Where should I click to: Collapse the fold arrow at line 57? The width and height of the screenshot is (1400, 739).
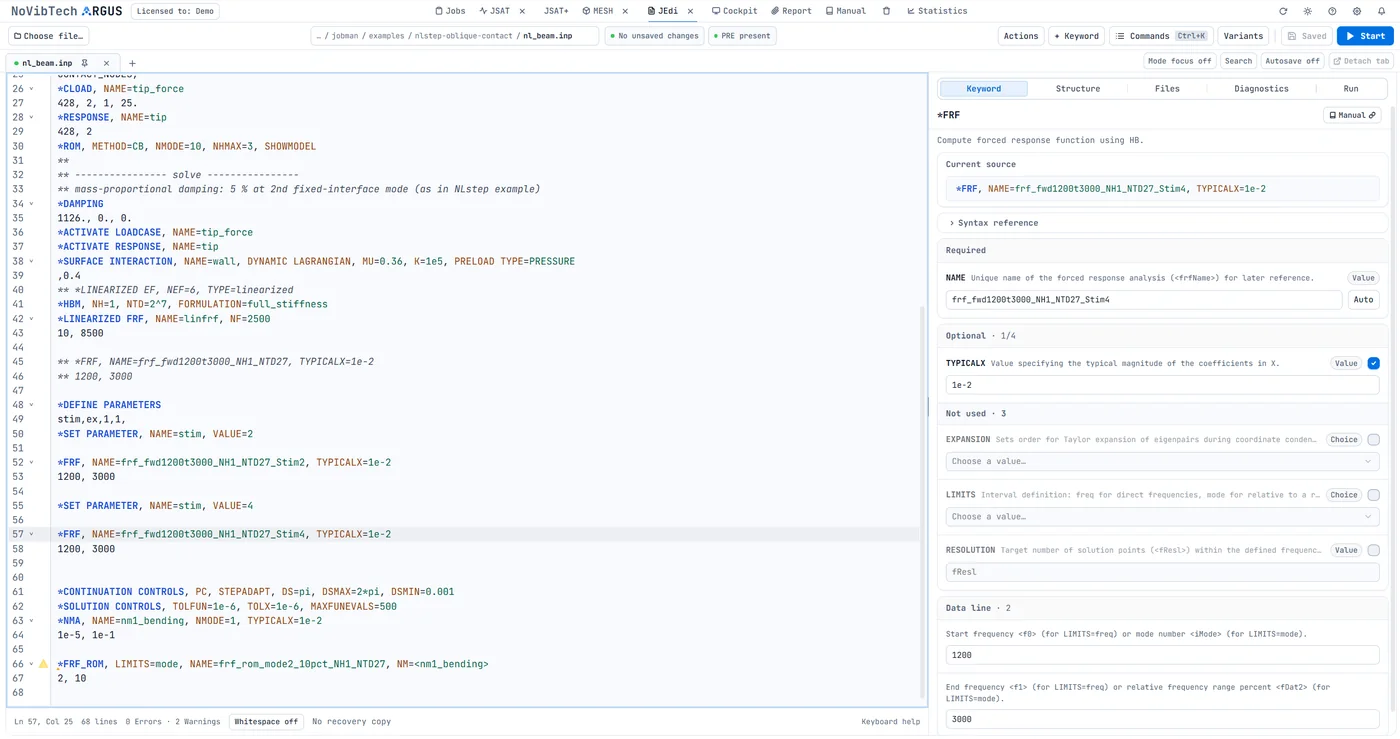coord(31,534)
